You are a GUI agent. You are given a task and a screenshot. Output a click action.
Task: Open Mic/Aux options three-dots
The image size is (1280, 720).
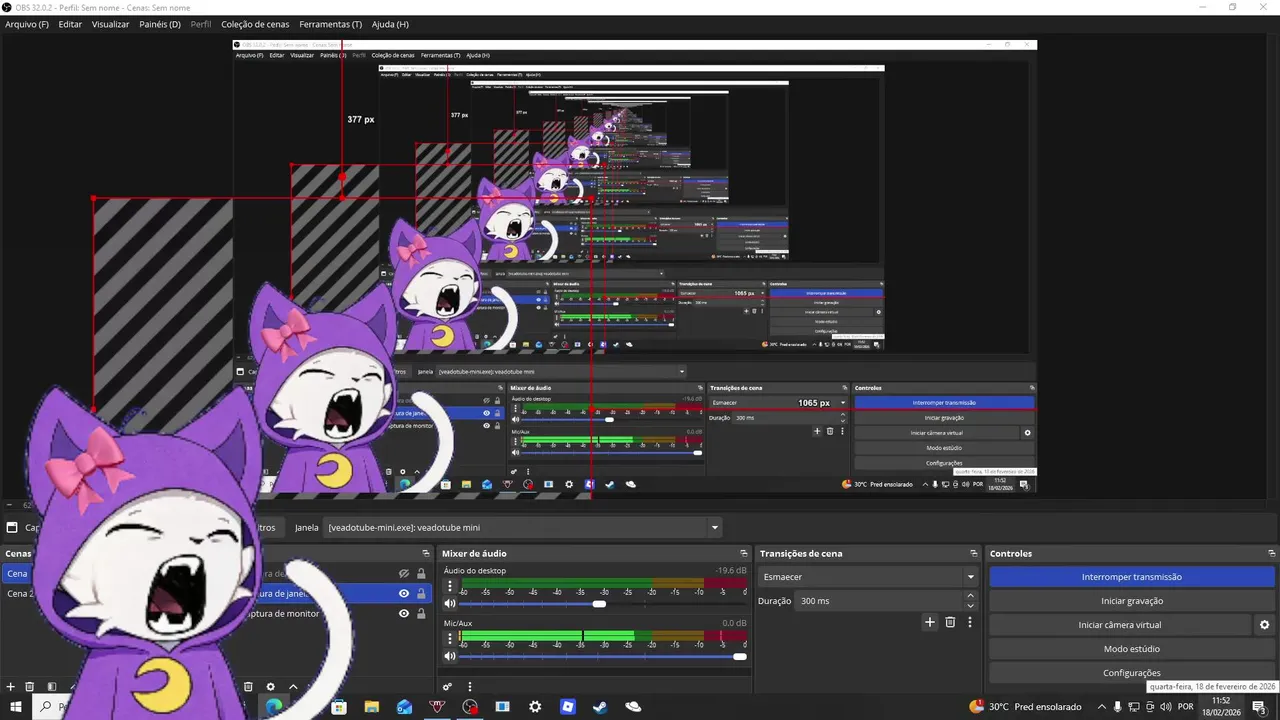(x=450, y=640)
